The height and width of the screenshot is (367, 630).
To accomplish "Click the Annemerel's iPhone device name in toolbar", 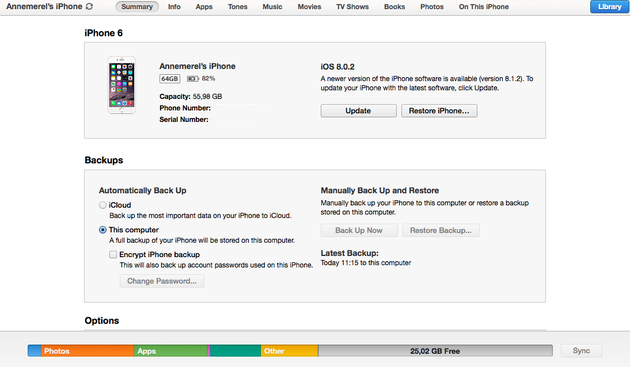I will [x=44, y=6].
